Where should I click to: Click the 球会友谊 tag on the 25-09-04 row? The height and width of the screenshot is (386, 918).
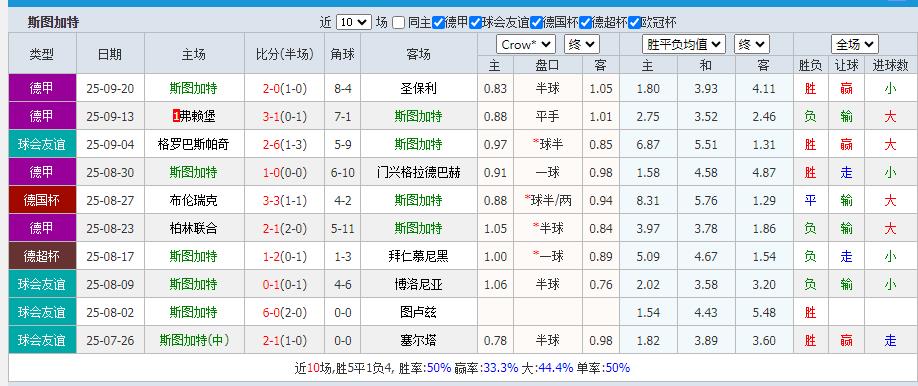(x=42, y=144)
